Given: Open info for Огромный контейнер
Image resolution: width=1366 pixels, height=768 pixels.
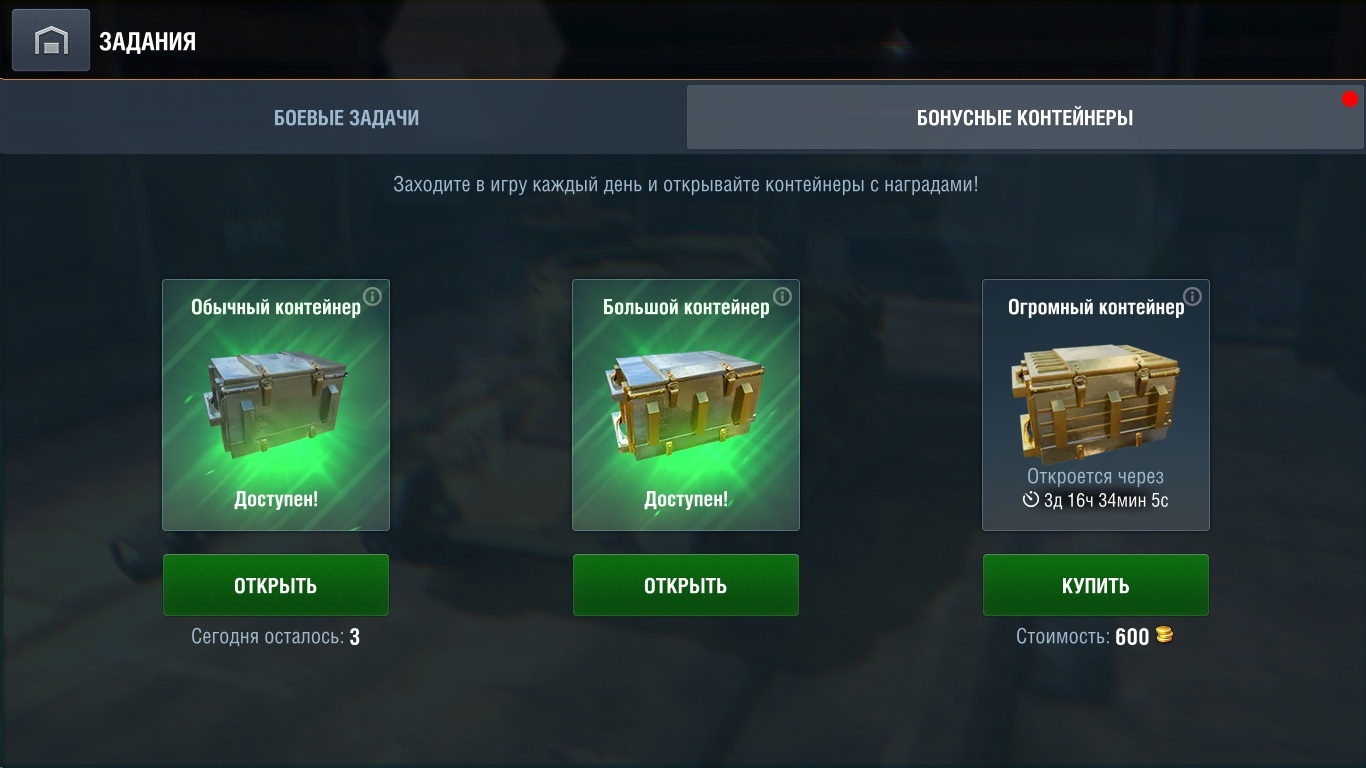Looking at the screenshot, I should click(x=1192, y=297).
